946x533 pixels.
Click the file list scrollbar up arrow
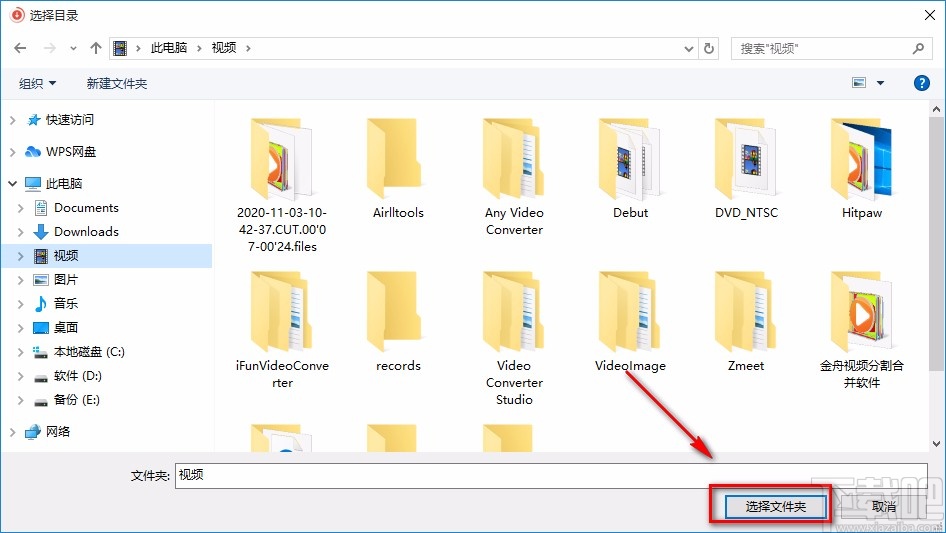(x=936, y=109)
